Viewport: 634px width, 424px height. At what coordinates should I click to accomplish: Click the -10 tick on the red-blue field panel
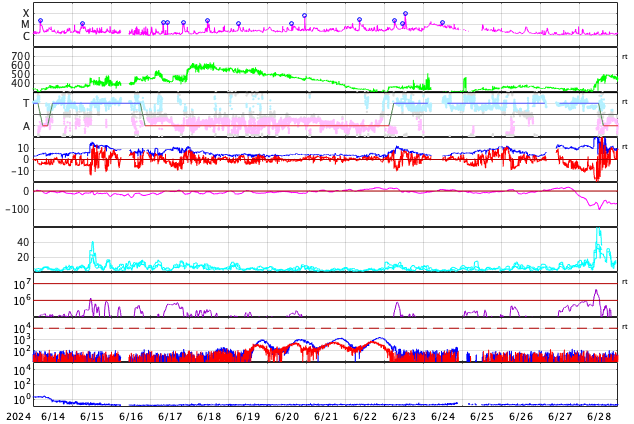[18, 171]
